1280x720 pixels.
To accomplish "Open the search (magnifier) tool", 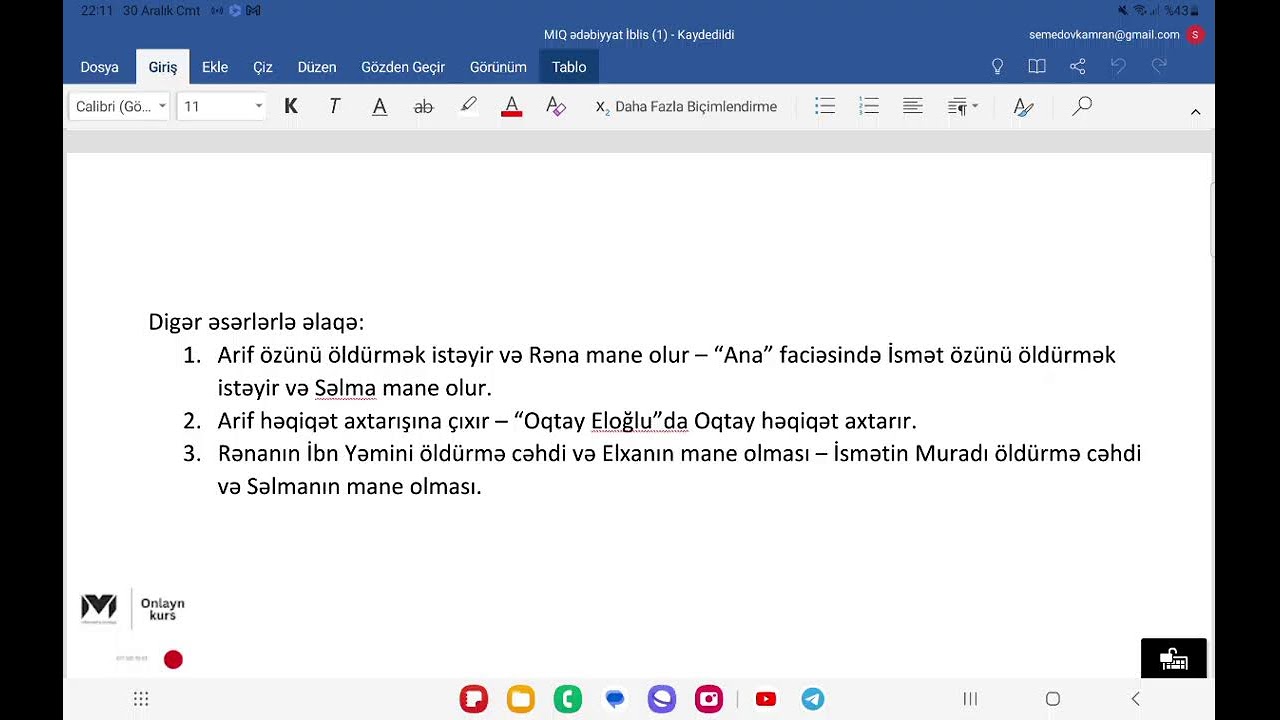I will (x=1082, y=106).
